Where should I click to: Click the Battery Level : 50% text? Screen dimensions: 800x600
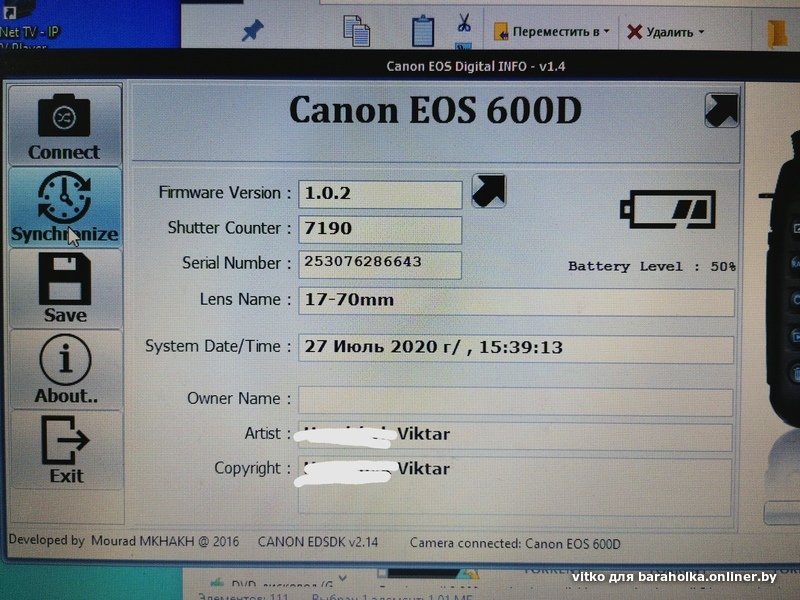pyautogui.click(x=652, y=266)
